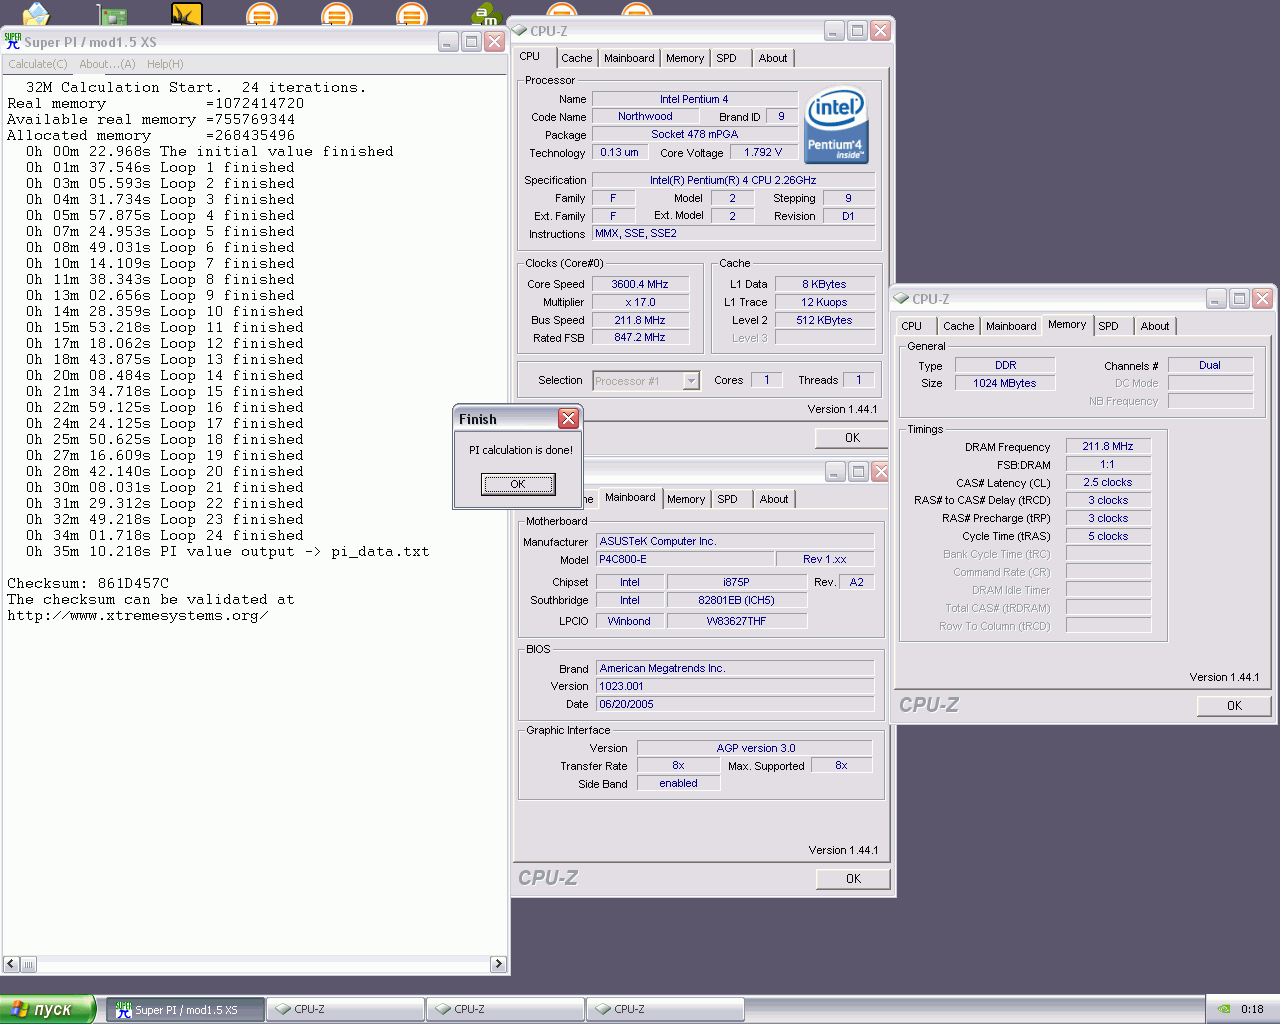Click the 'W83627THF' LPCIO value
Screen dimensions: 1280x1024
coord(736,621)
